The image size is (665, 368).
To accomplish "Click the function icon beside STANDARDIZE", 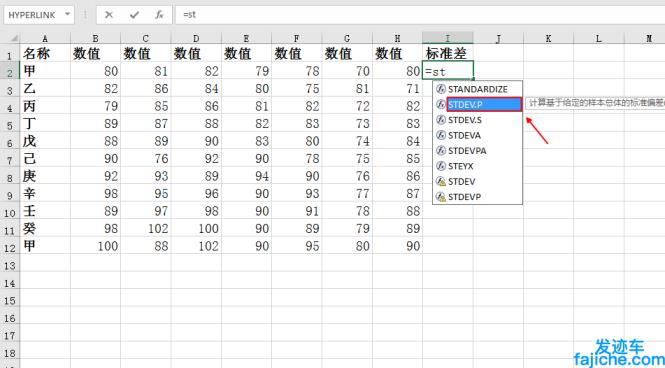I will (441, 89).
